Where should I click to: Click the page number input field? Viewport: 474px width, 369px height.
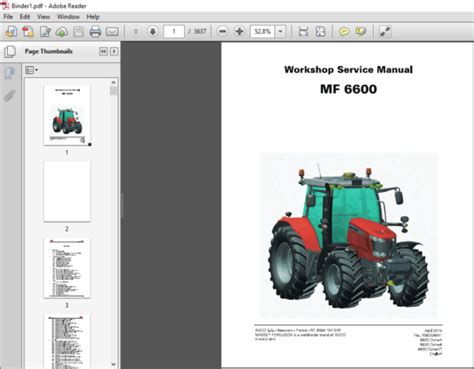click(x=174, y=32)
